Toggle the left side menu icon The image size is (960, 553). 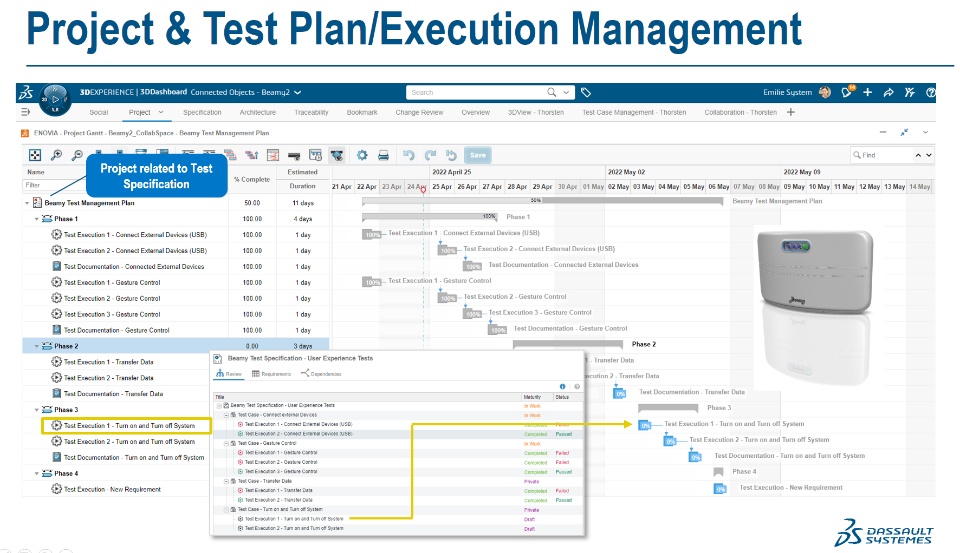(25, 112)
